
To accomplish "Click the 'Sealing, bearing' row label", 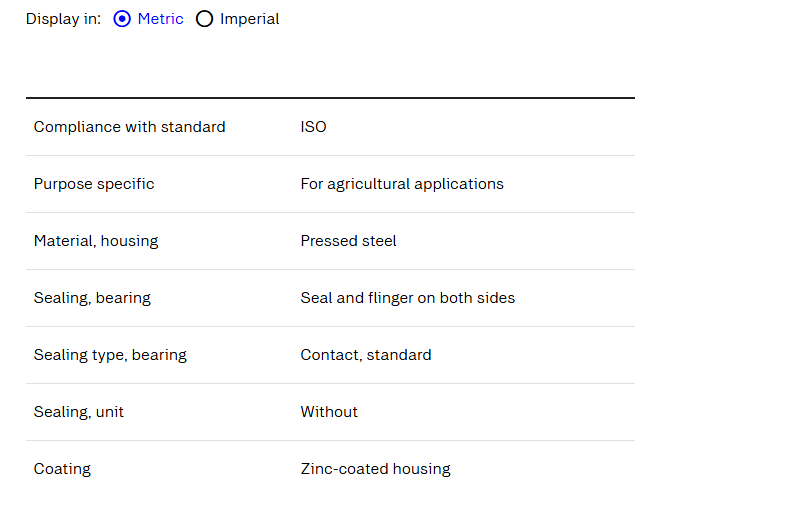I will (x=92, y=298).
